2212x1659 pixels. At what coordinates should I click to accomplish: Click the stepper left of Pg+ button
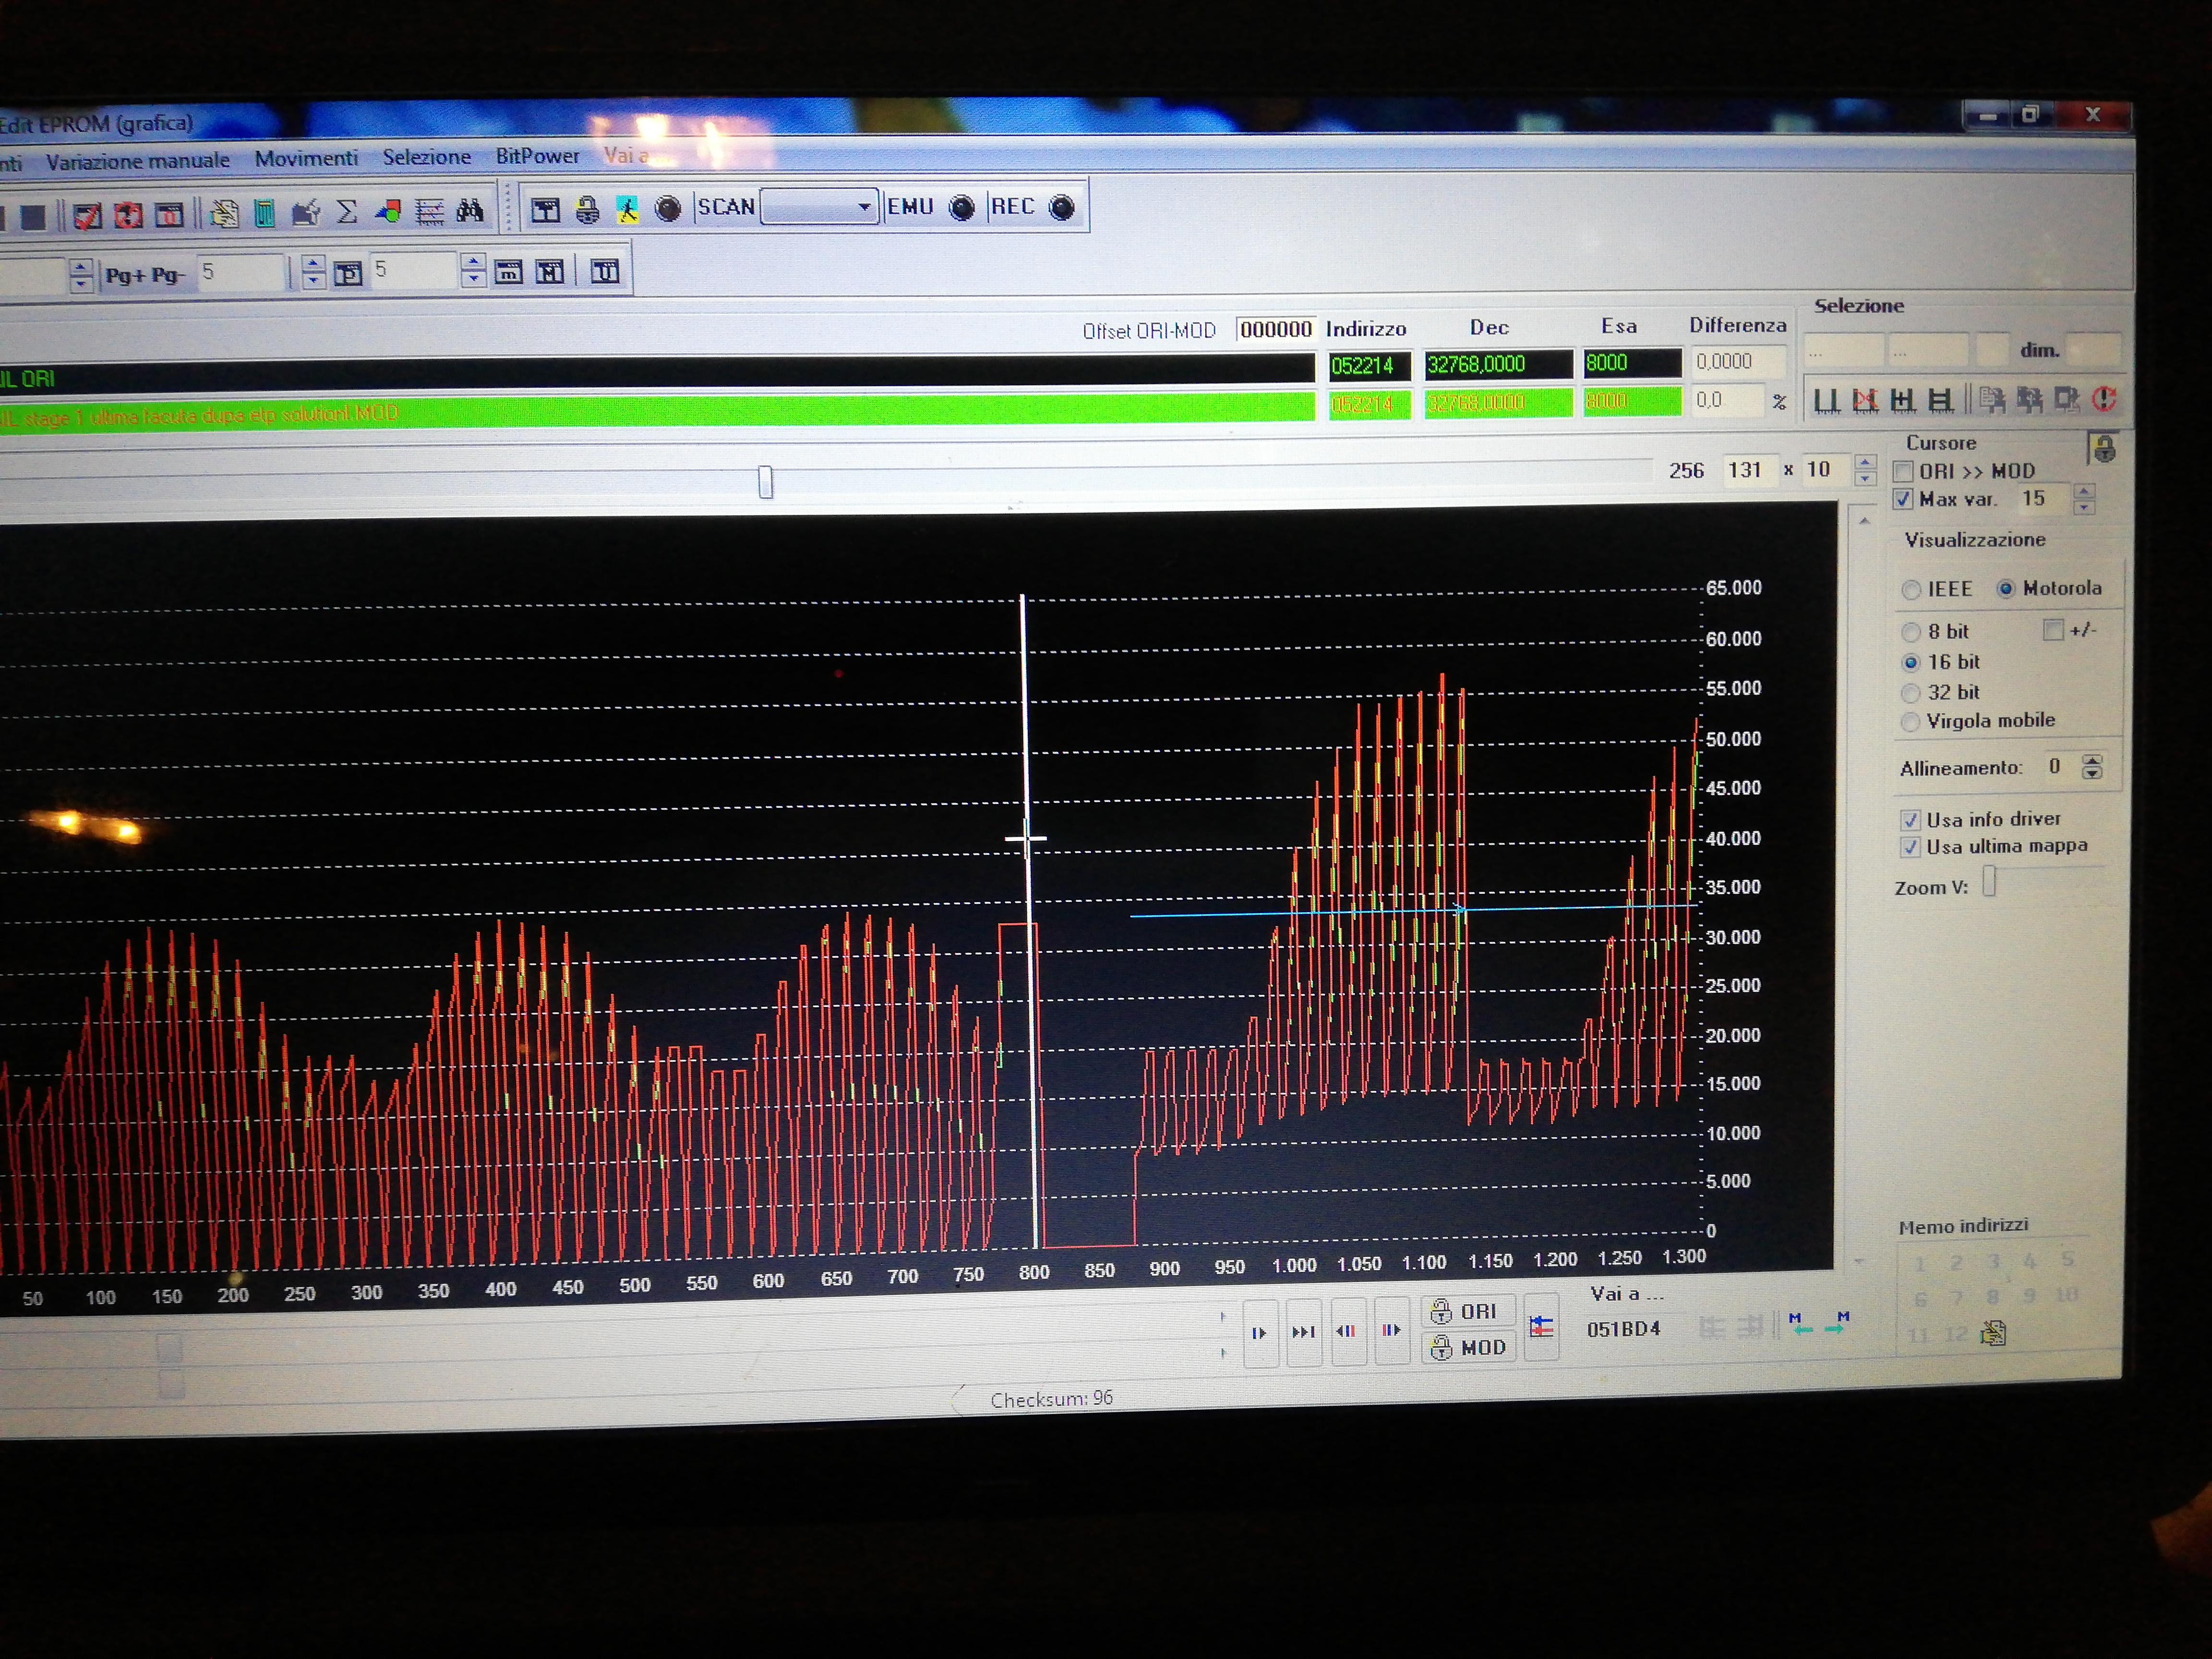(81, 275)
